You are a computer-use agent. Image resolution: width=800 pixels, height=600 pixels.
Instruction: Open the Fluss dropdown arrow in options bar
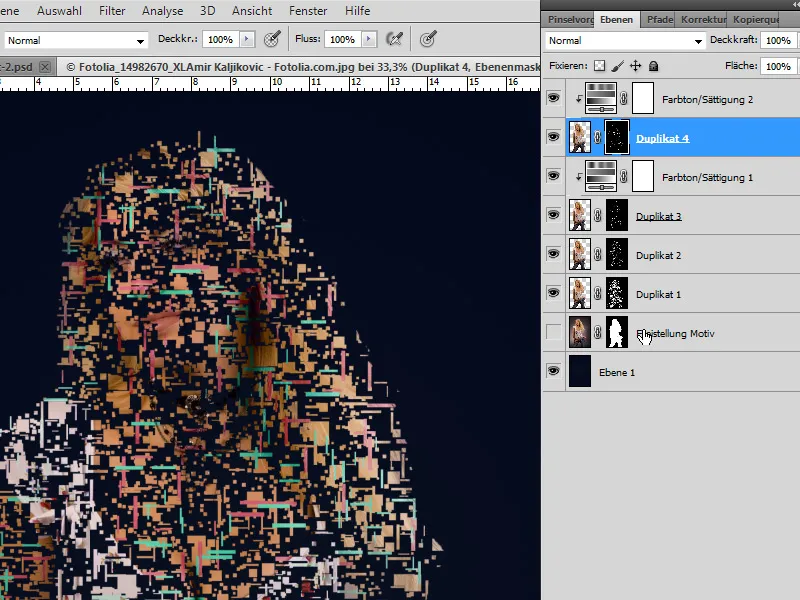click(x=368, y=38)
